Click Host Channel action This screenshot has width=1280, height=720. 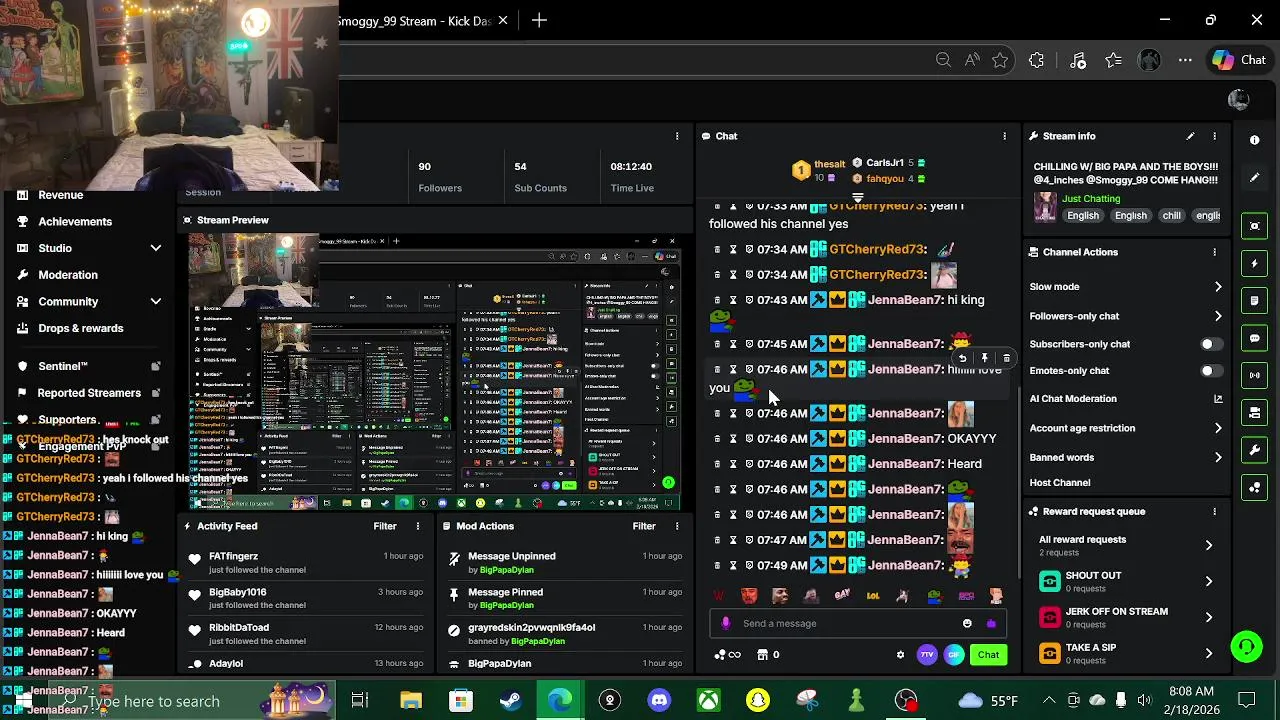click(x=1060, y=483)
